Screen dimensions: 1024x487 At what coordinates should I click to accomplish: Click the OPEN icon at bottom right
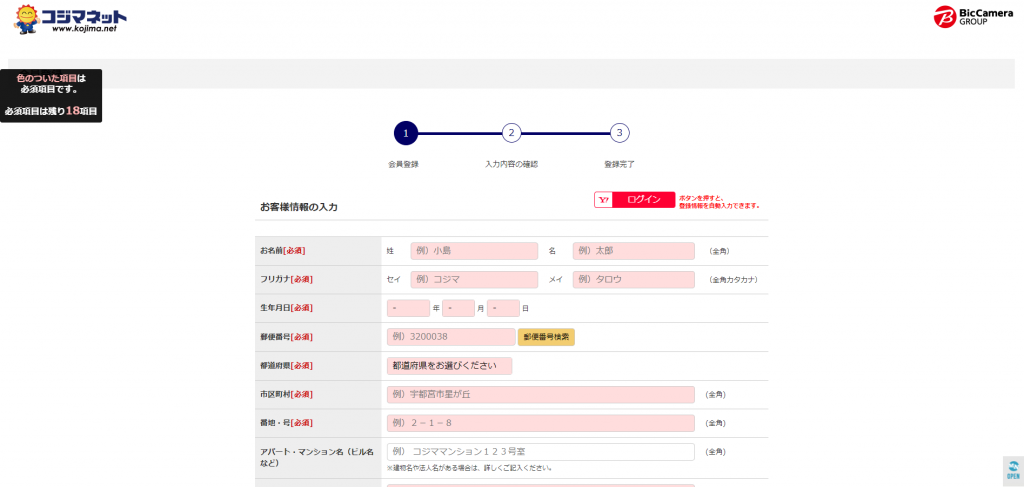[x=1012, y=470]
